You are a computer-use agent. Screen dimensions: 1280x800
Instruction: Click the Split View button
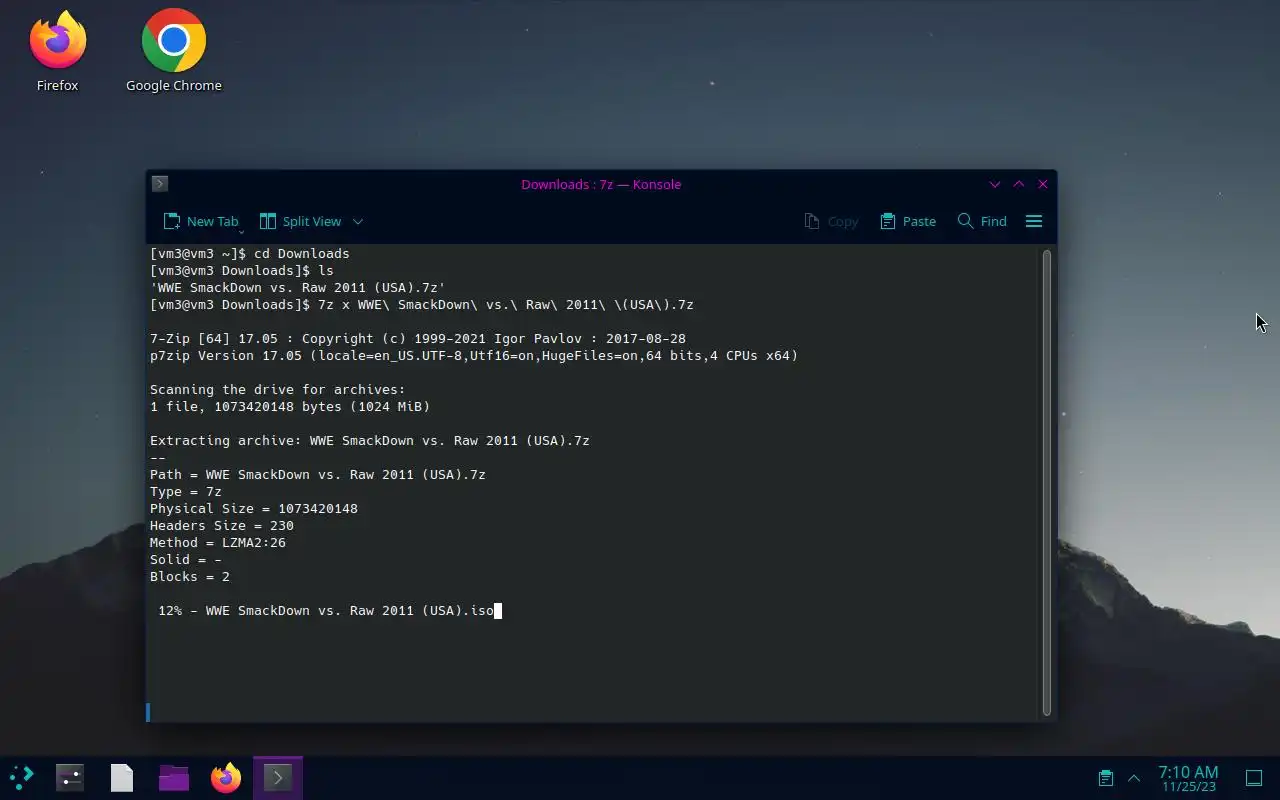coord(301,221)
